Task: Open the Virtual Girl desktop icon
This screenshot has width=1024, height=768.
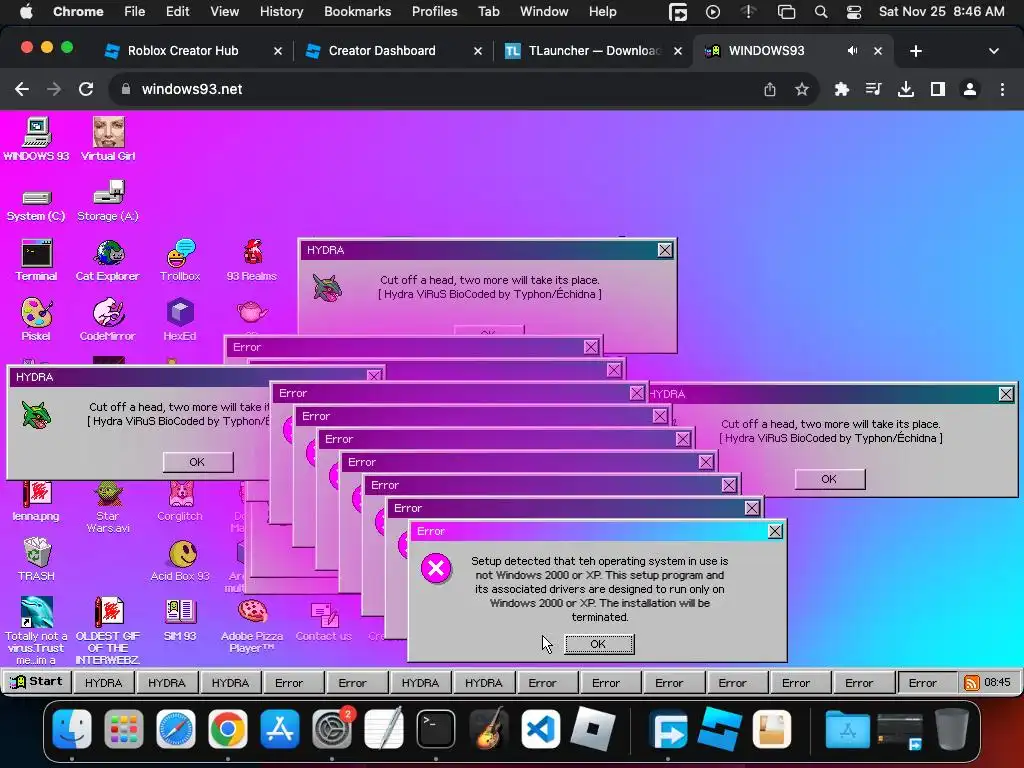Action: (x=108, y=138)
